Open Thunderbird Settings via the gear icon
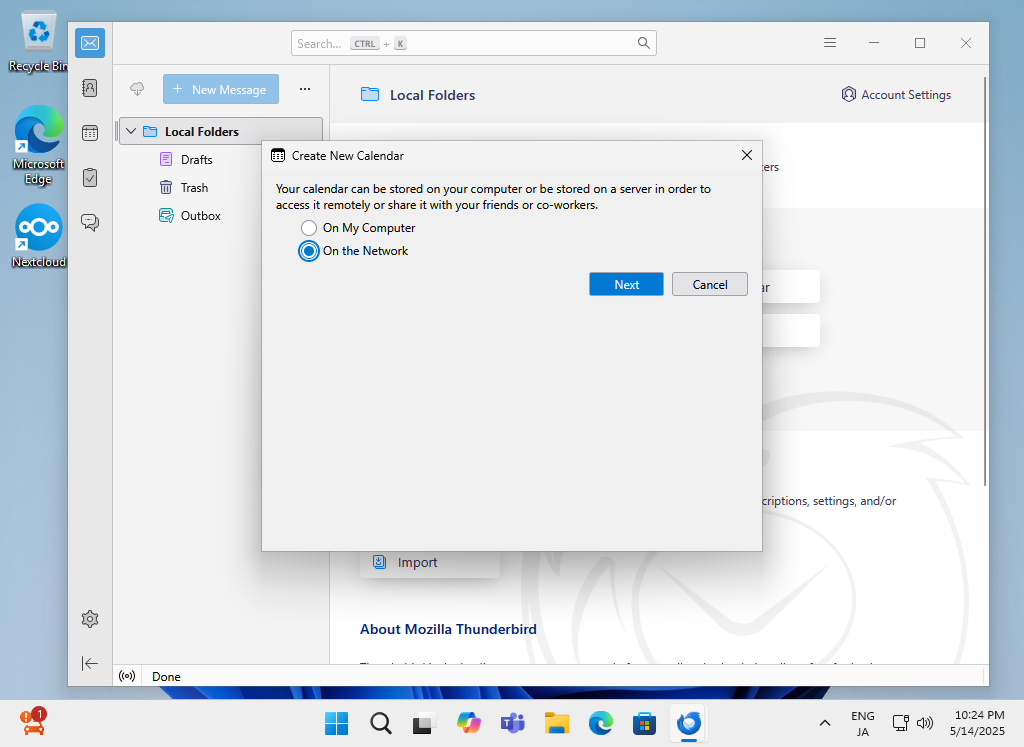The image size is (1024, 747). tap(89, 619)
